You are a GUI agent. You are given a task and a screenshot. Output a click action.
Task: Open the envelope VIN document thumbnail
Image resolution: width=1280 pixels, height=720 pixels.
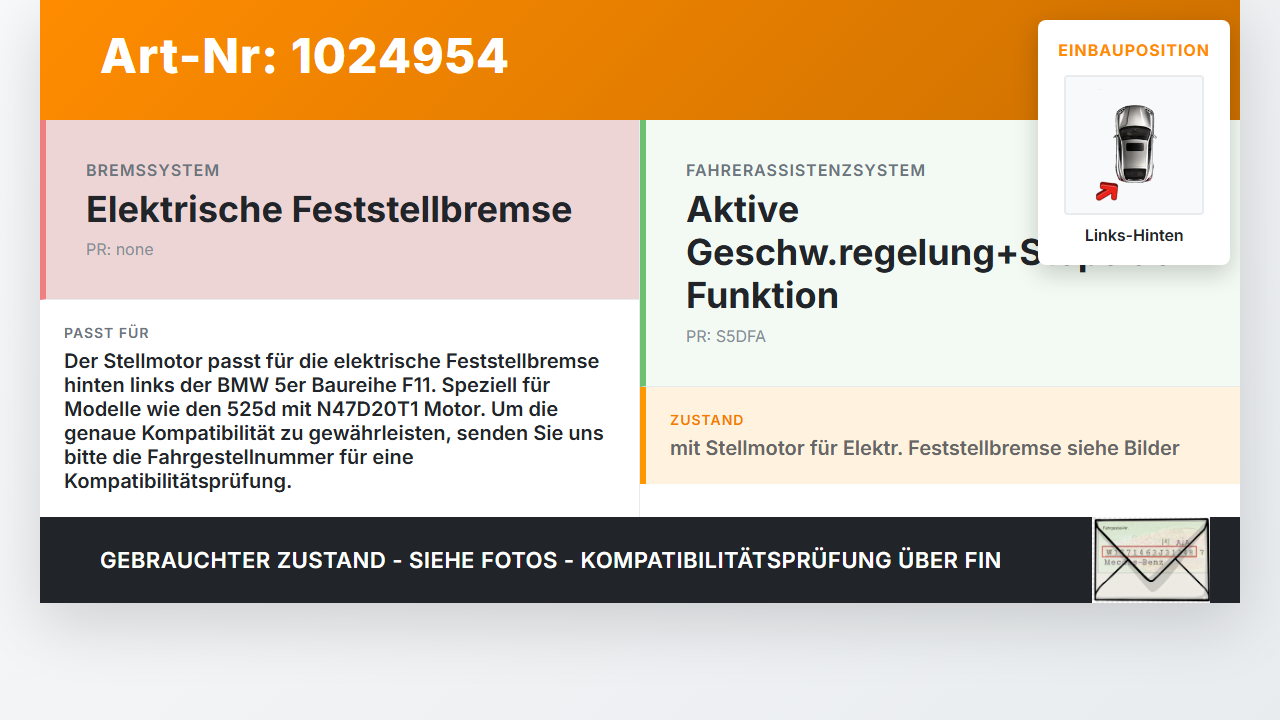[1151, 560]
